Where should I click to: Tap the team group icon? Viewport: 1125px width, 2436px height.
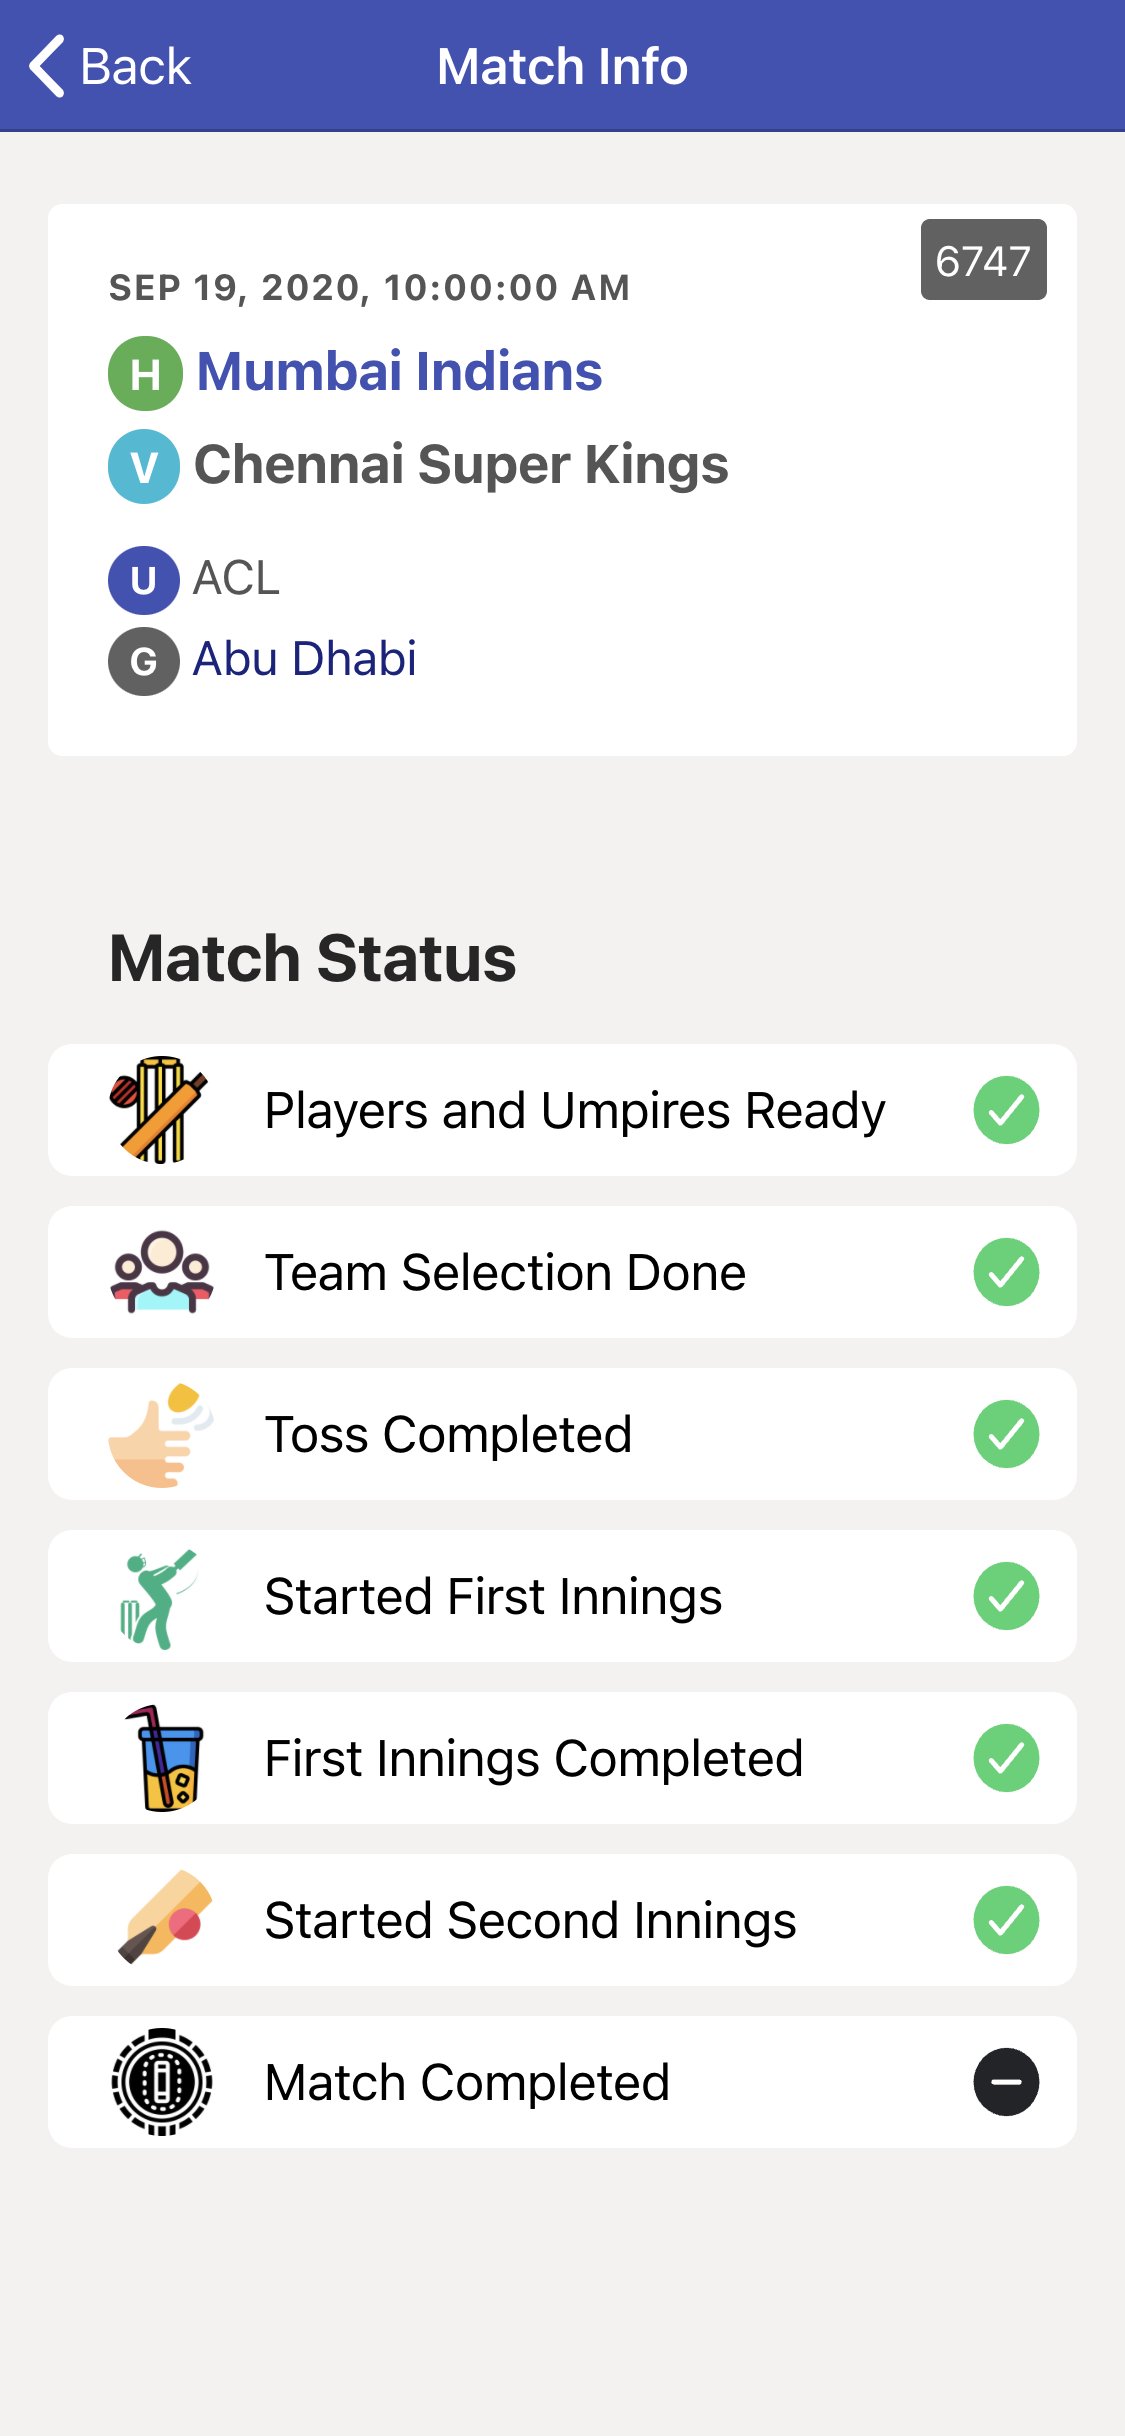(x=161, y=1272)
